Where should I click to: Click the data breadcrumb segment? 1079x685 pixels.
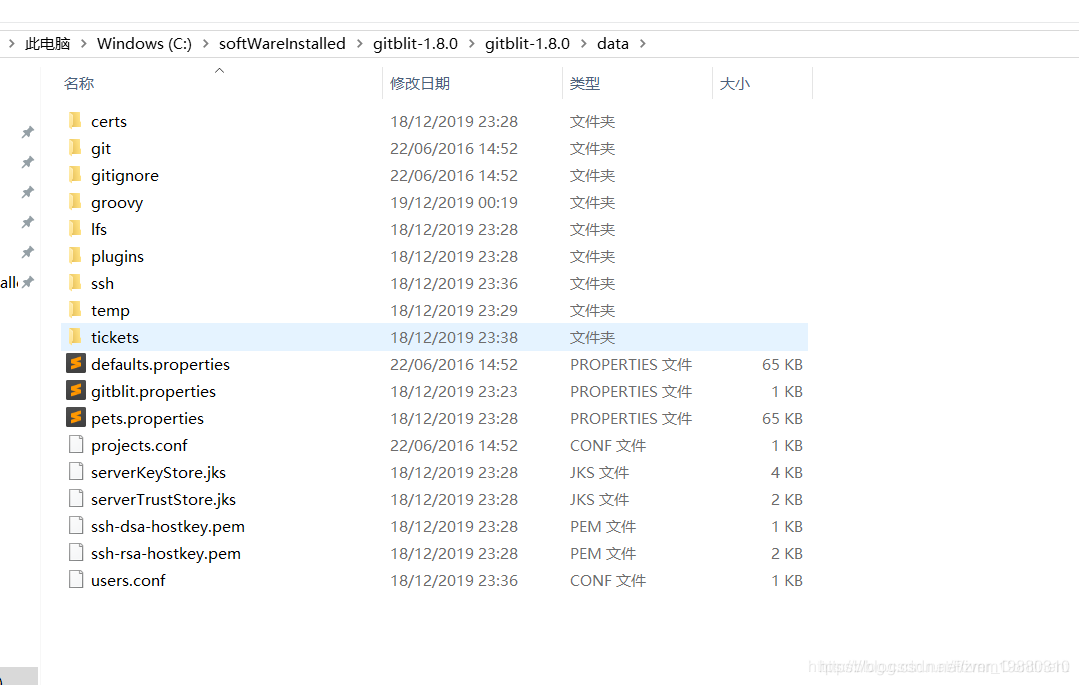point(612,44)
